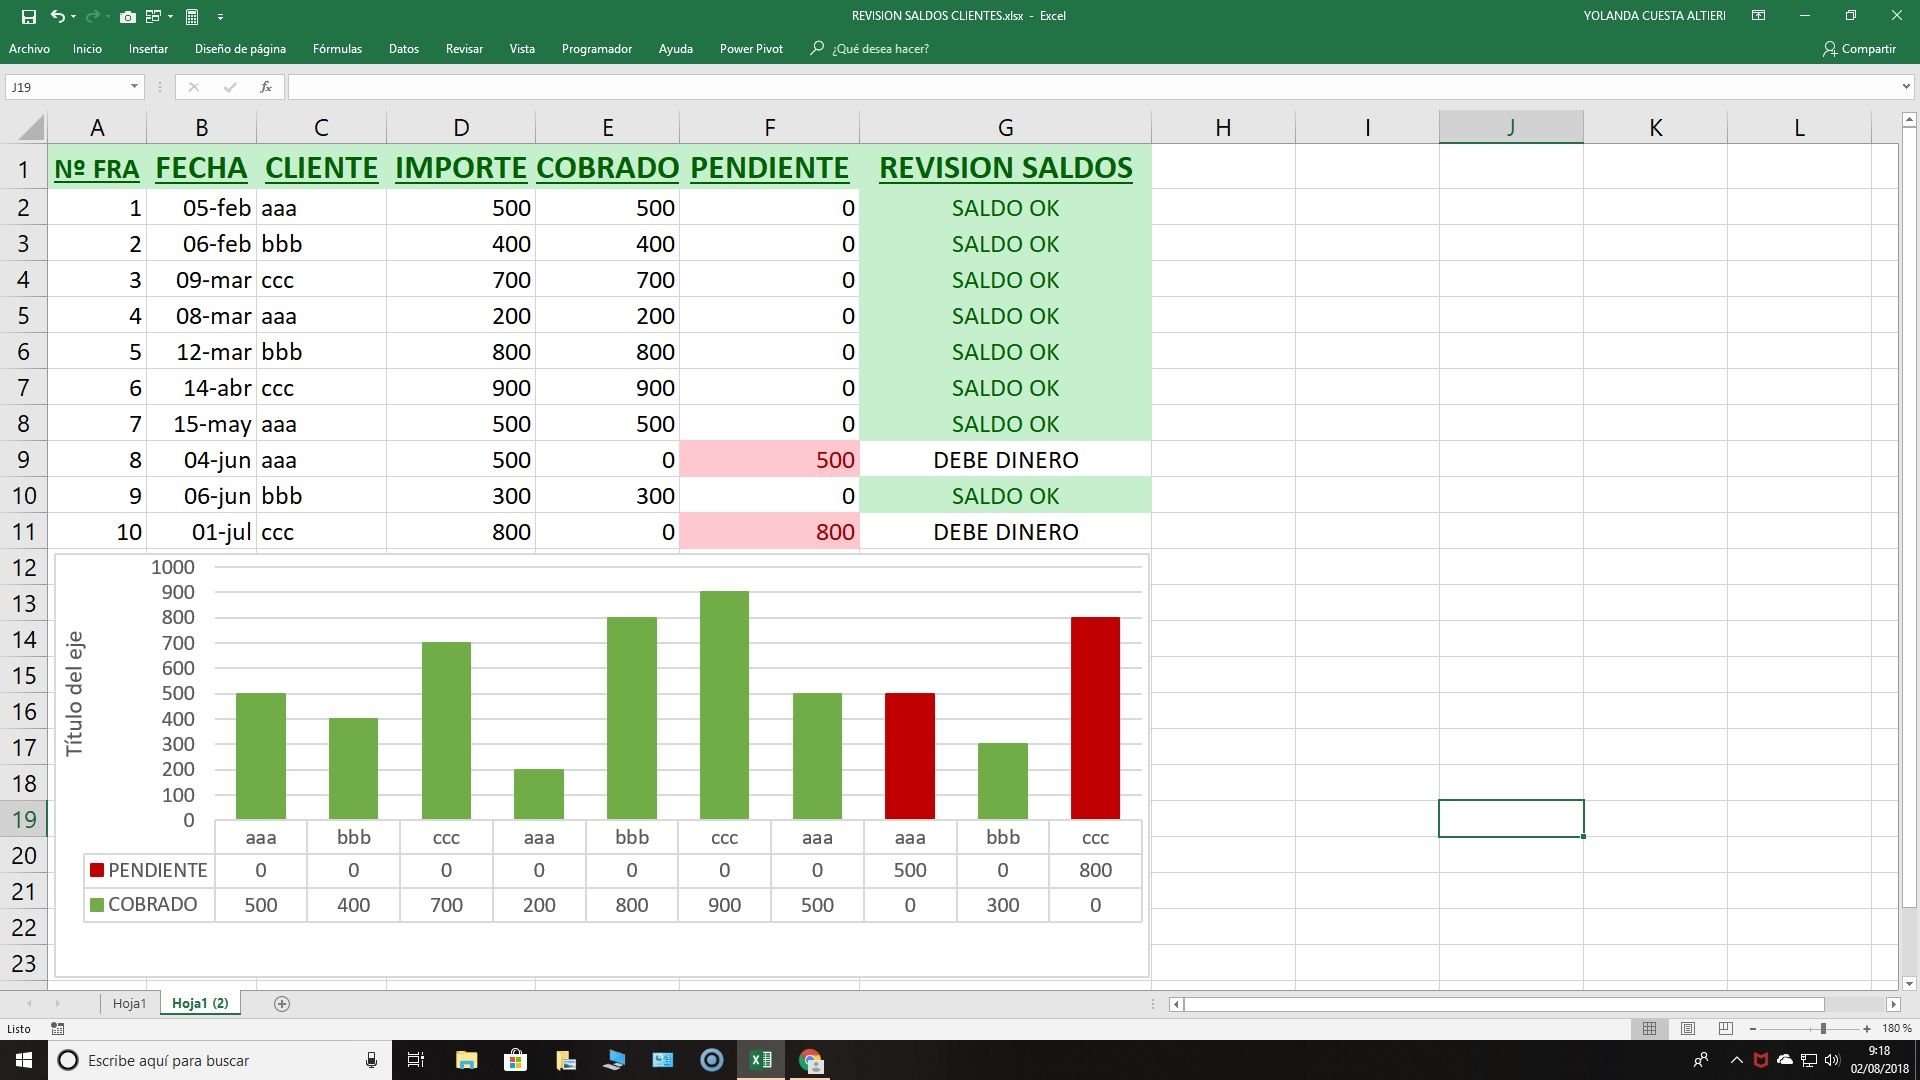This screenshot has height=1080, width=1920.
Task: Add a new sheet with the plus icon
Action: (282, 1004)
